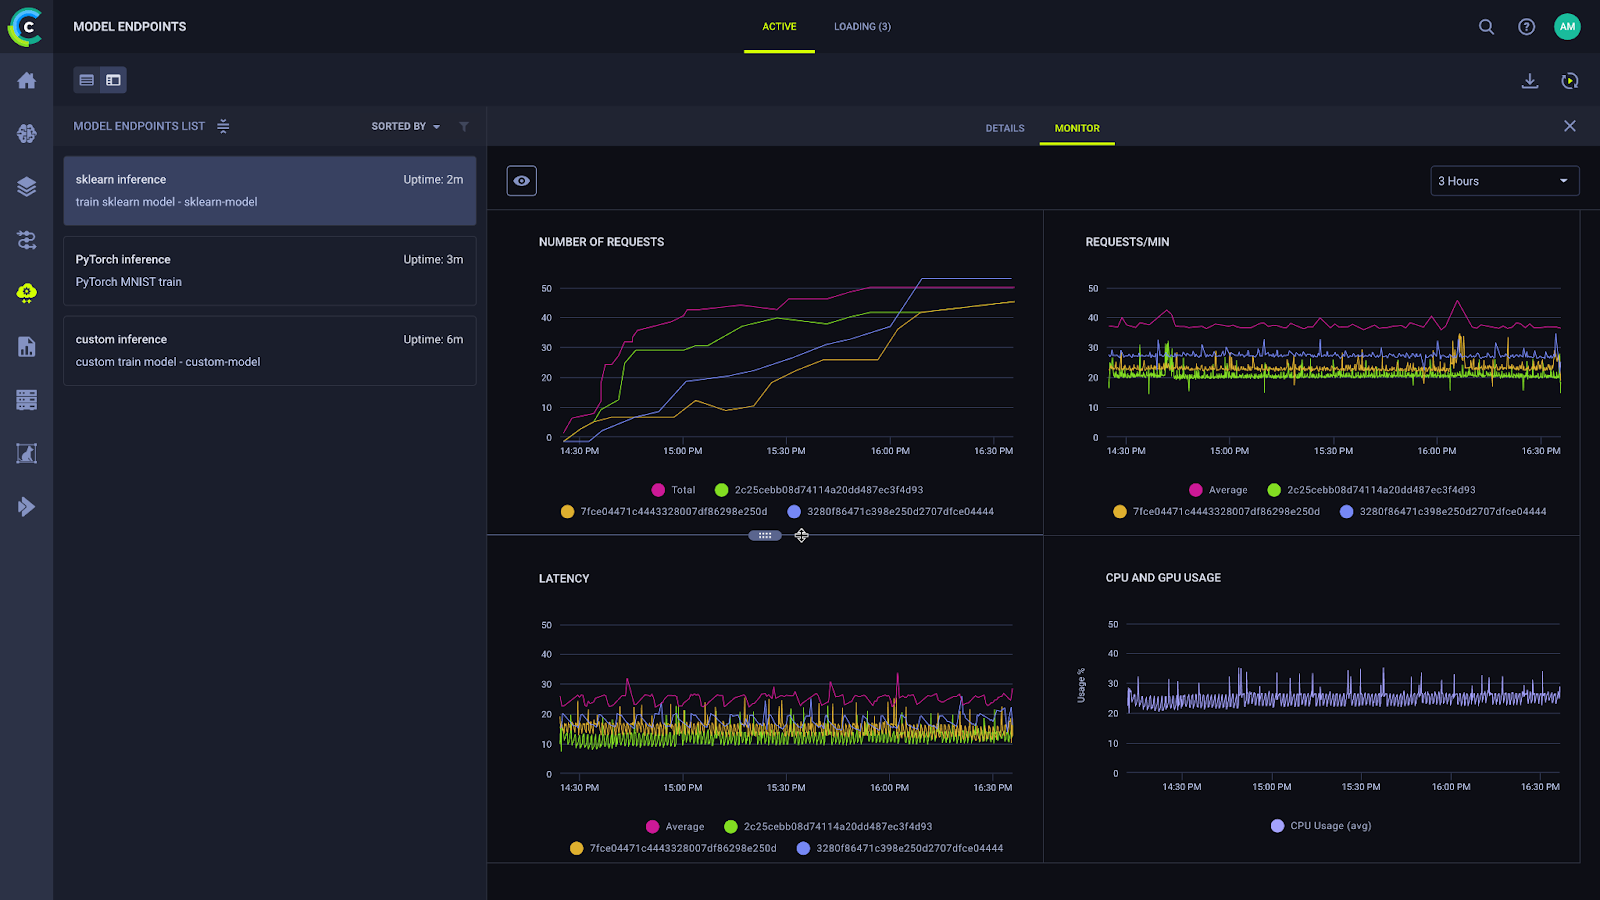Image resolution: width=1600 pixels, height=900 pixels.
Task: Switch to split view layout toggle
Action: click(113, 80)
